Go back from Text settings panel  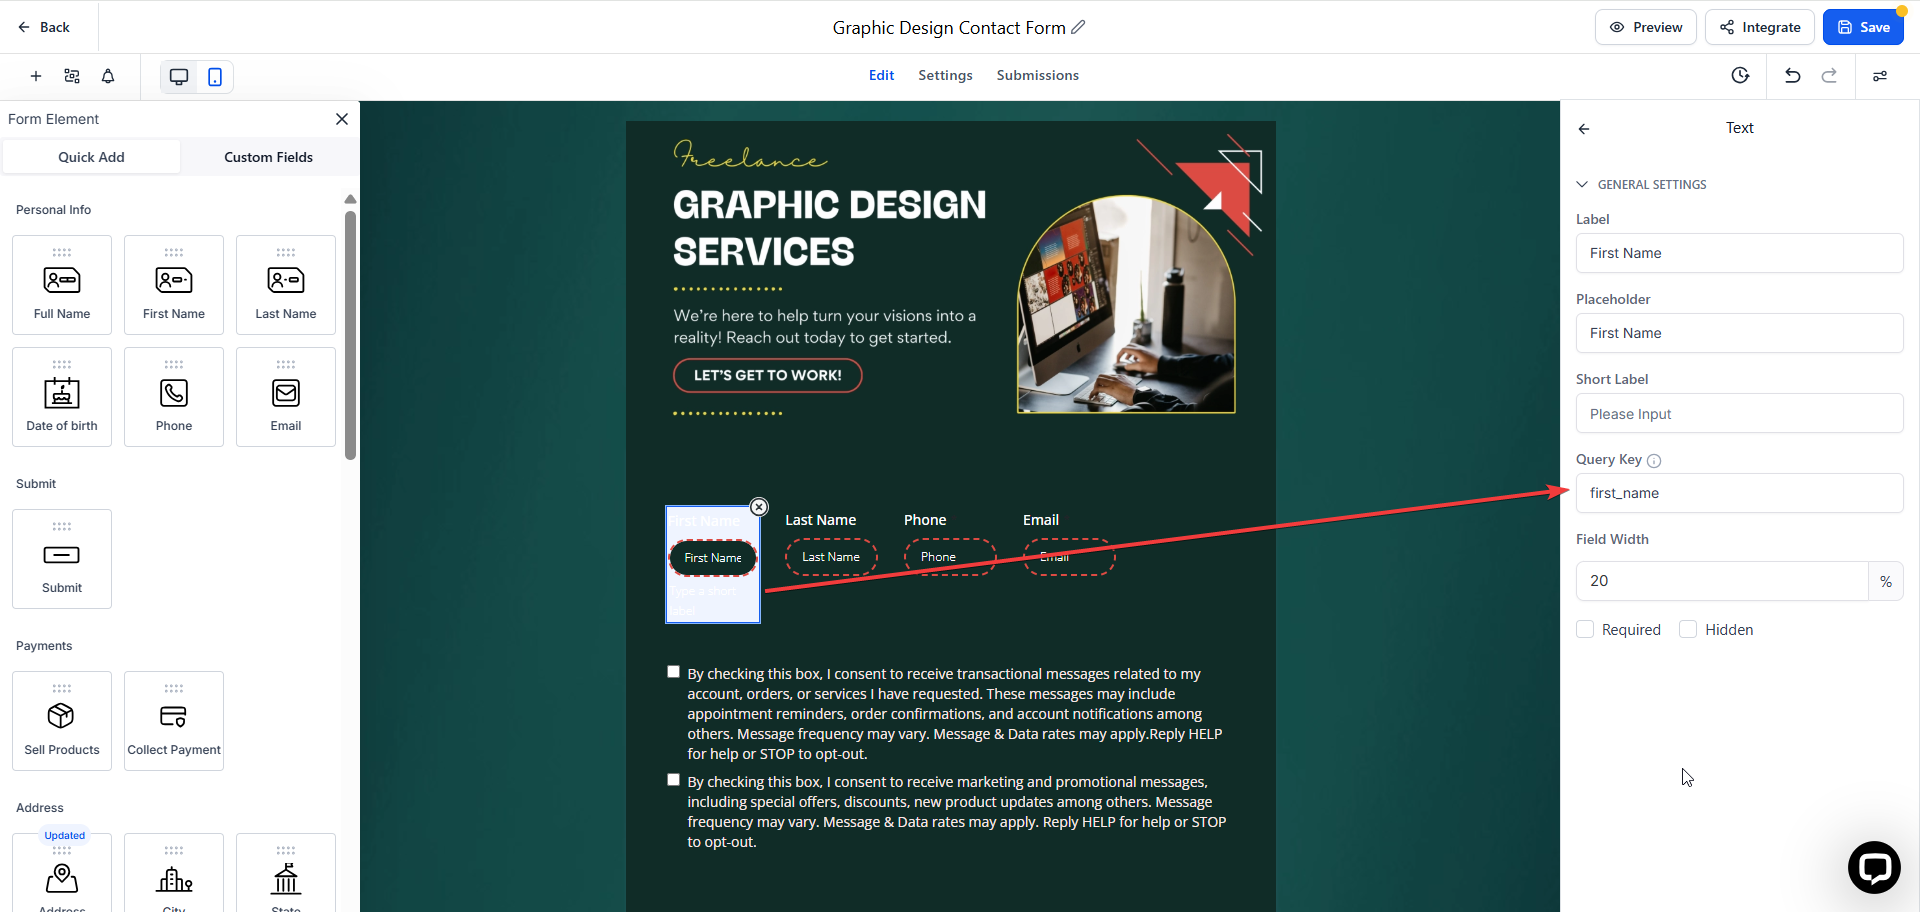point(1584,128)
